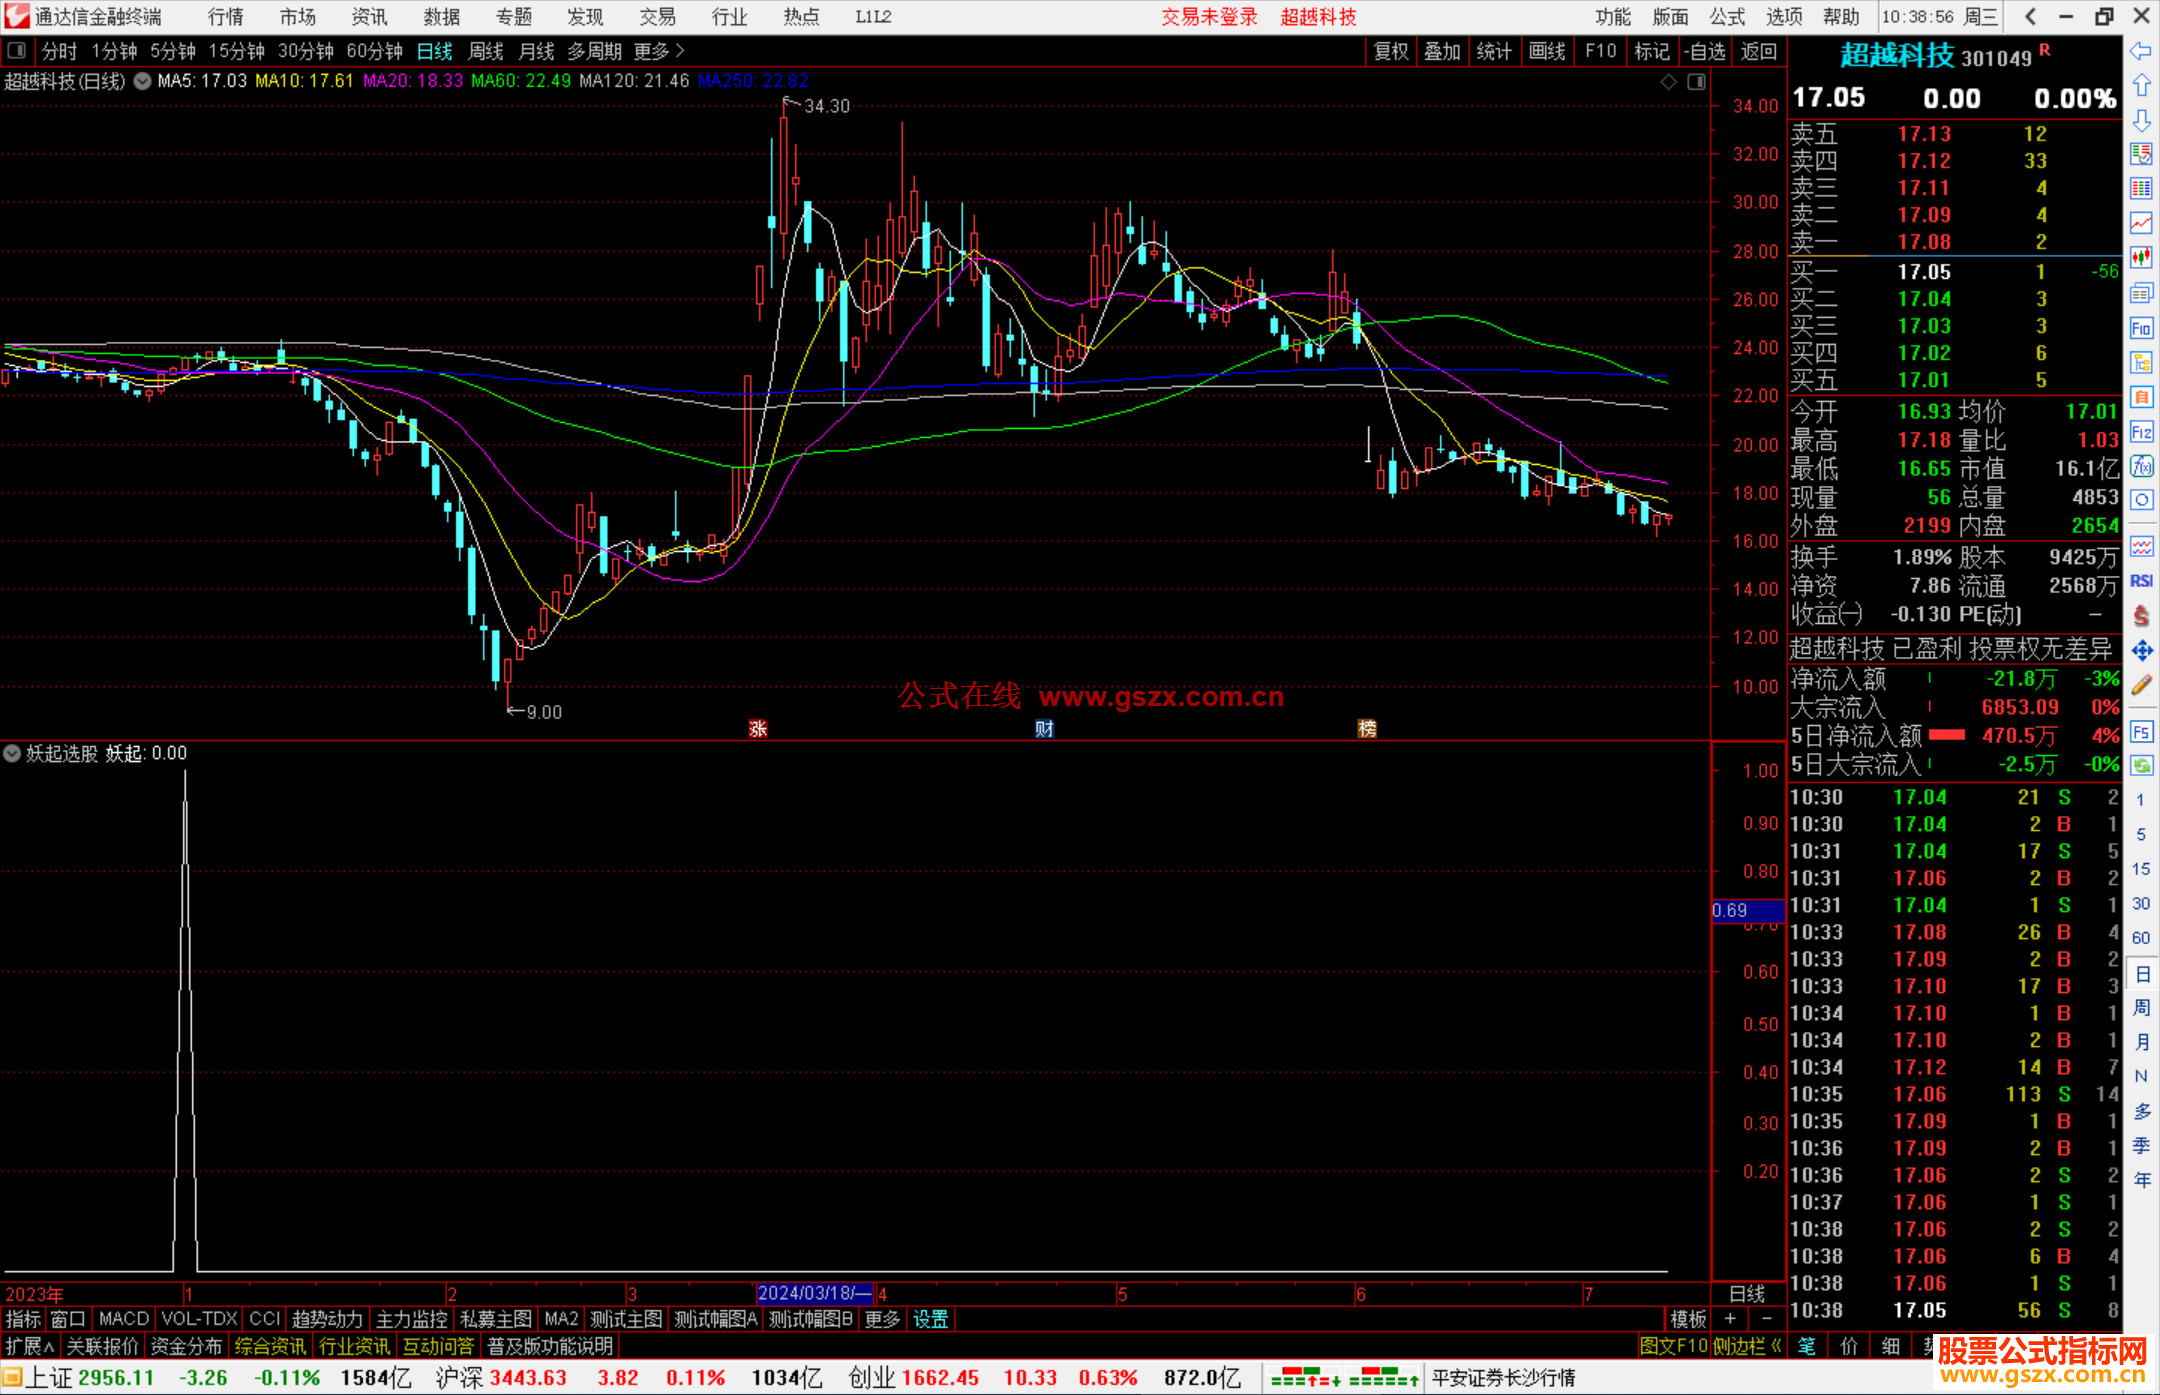Switch to the 周线 weekly tab

click(x=485, y=51)
